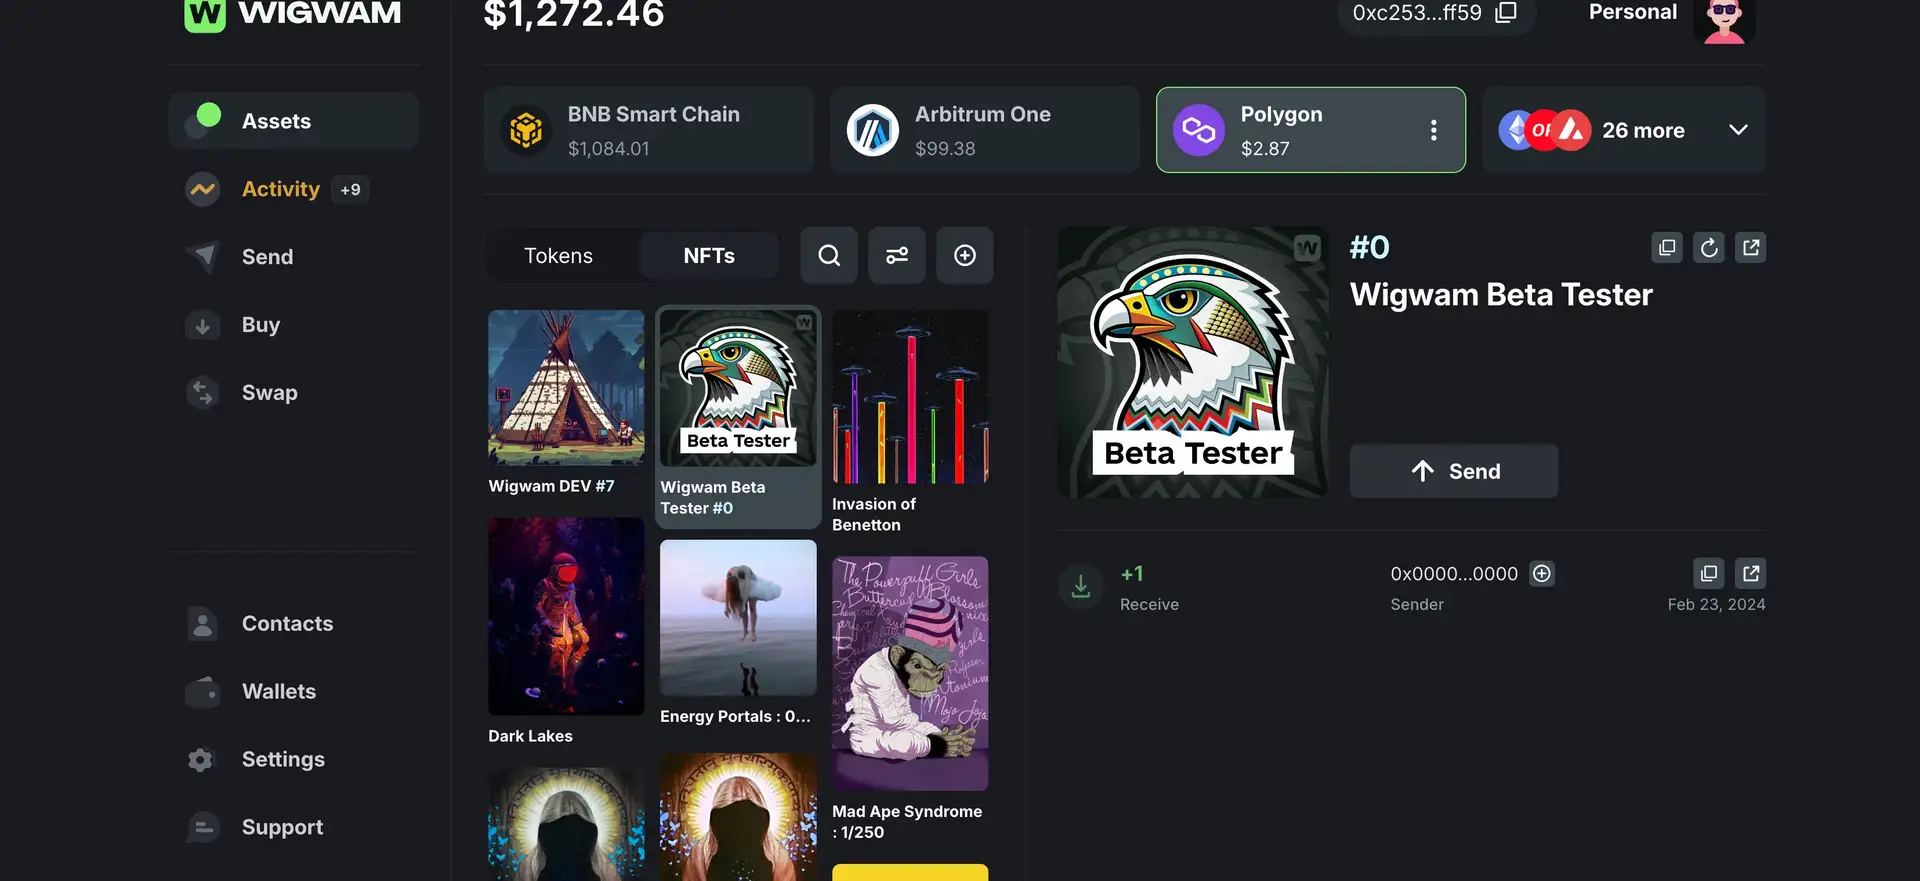Copy the wallet address 0xc253...ff59
The width and height of the screenshot is (1920, 881).
coord(1506,13)
